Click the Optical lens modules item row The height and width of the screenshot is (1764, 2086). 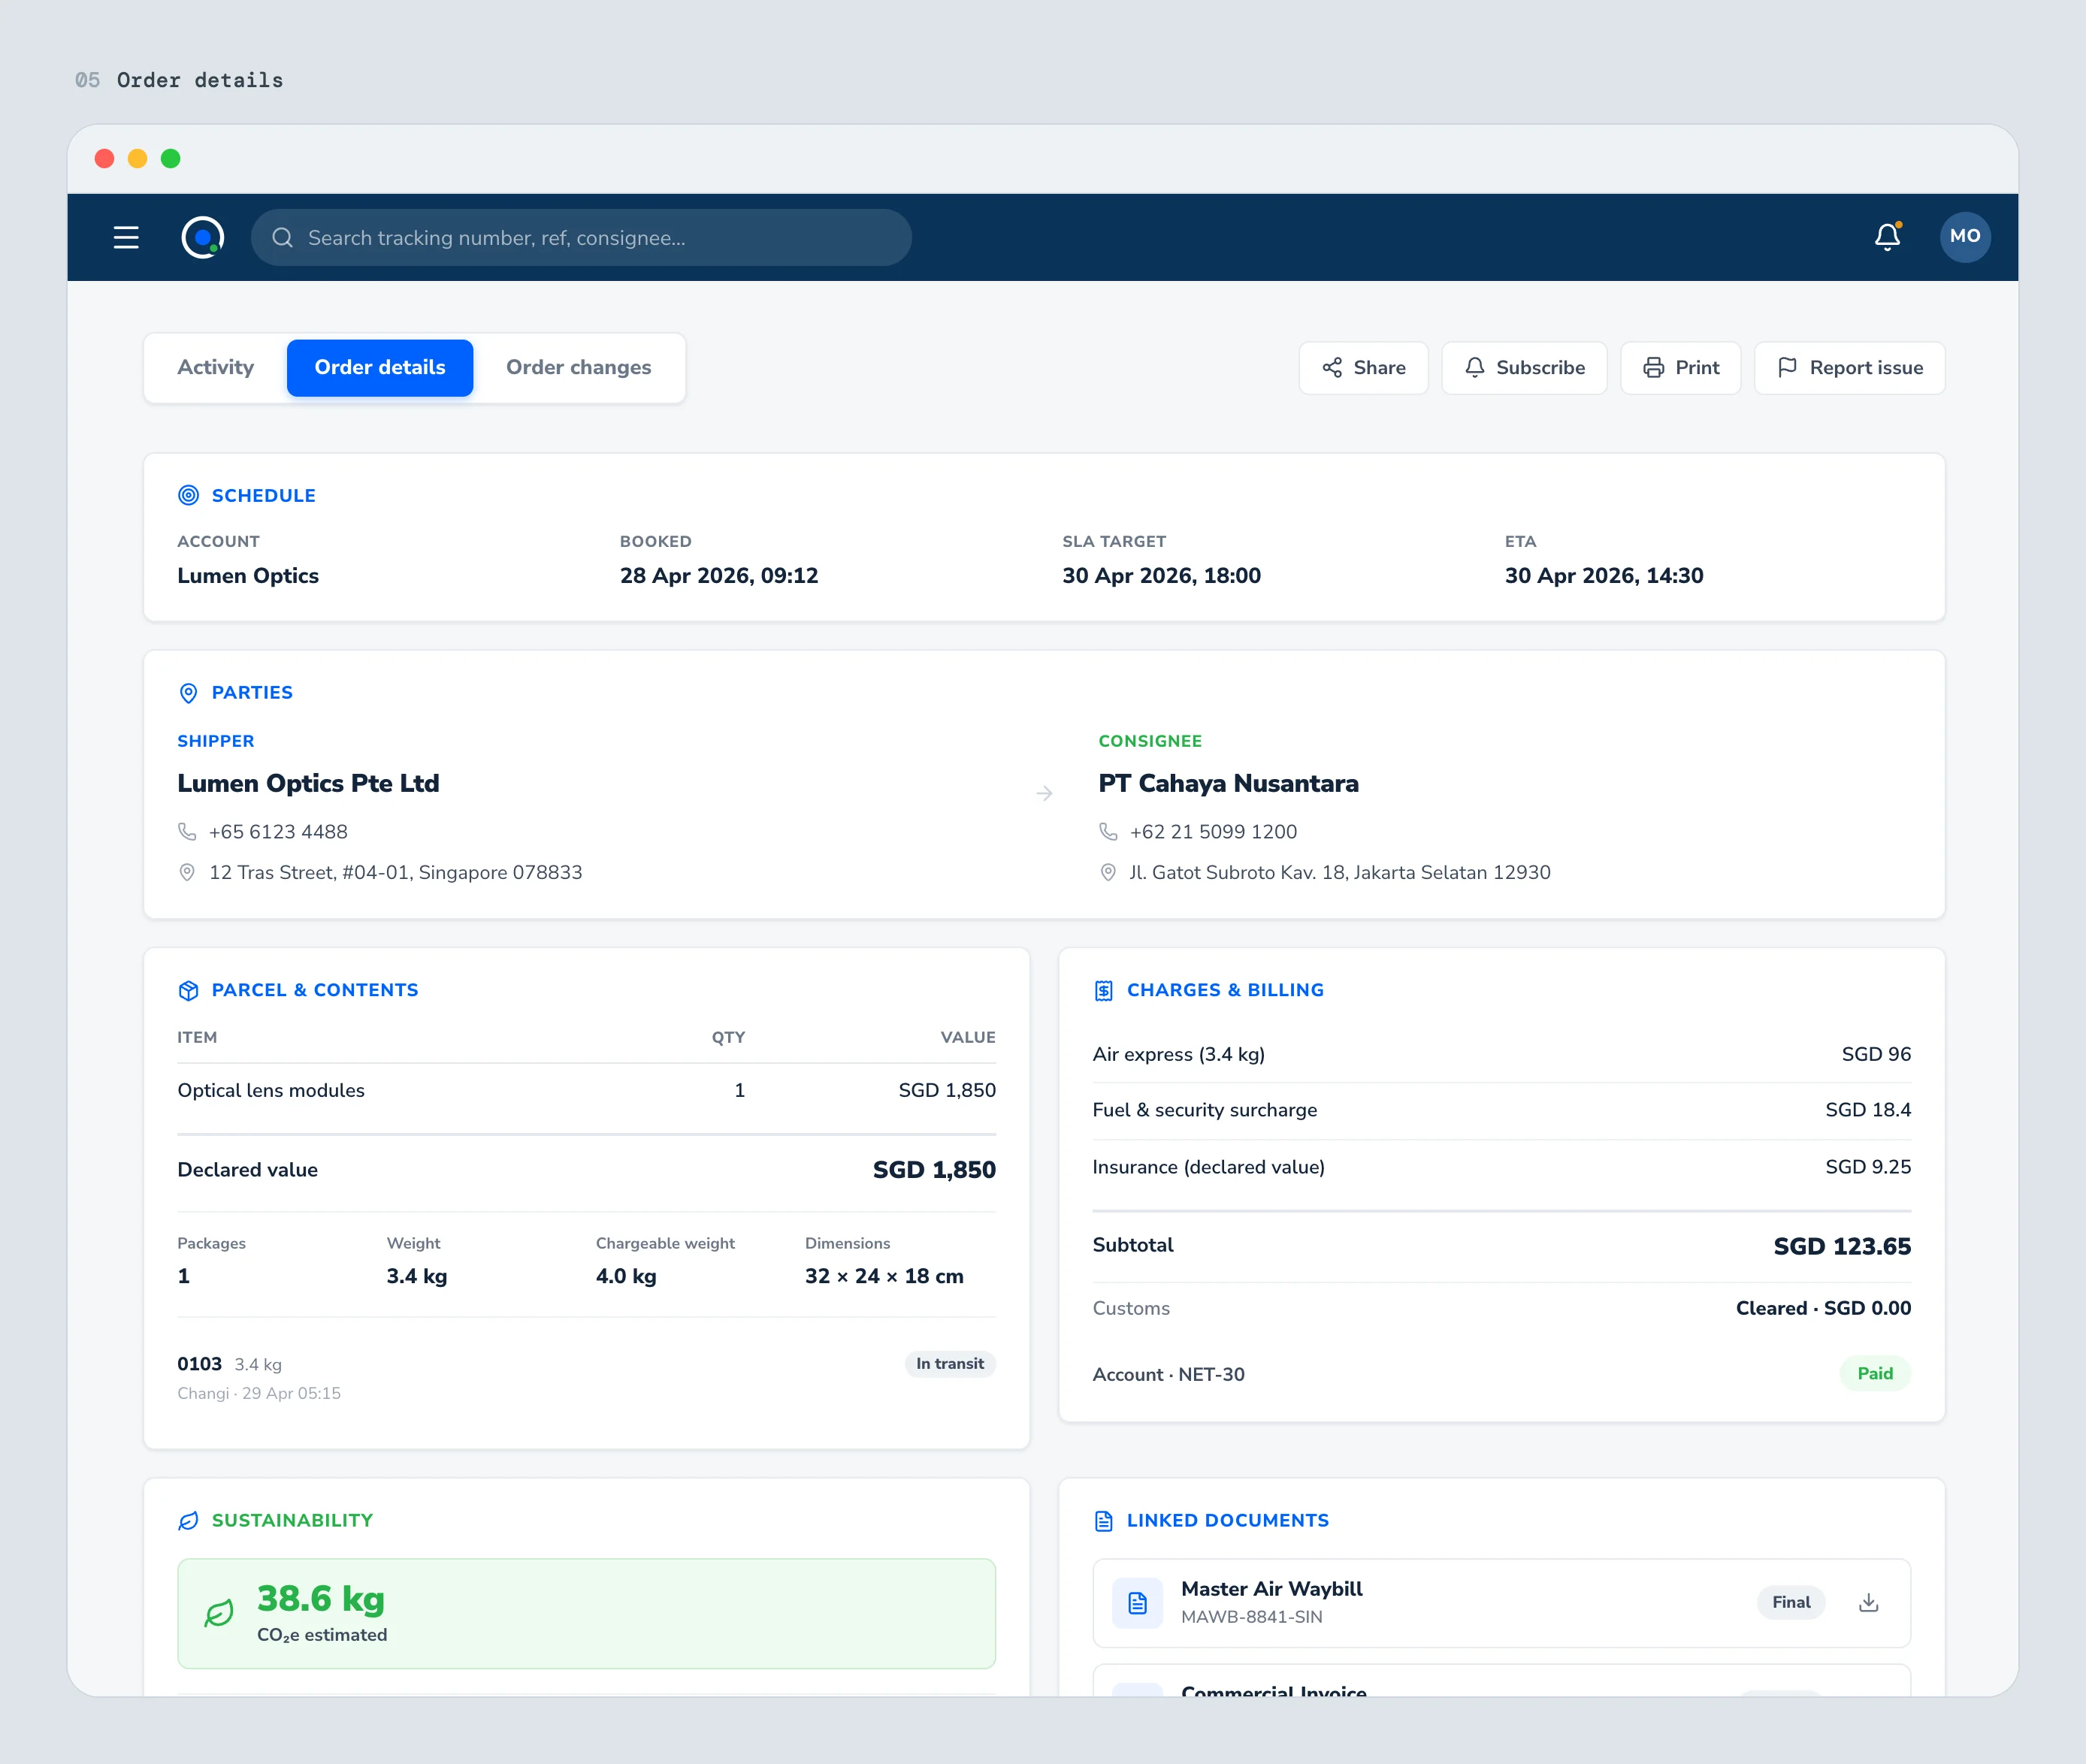[586, 1091]
